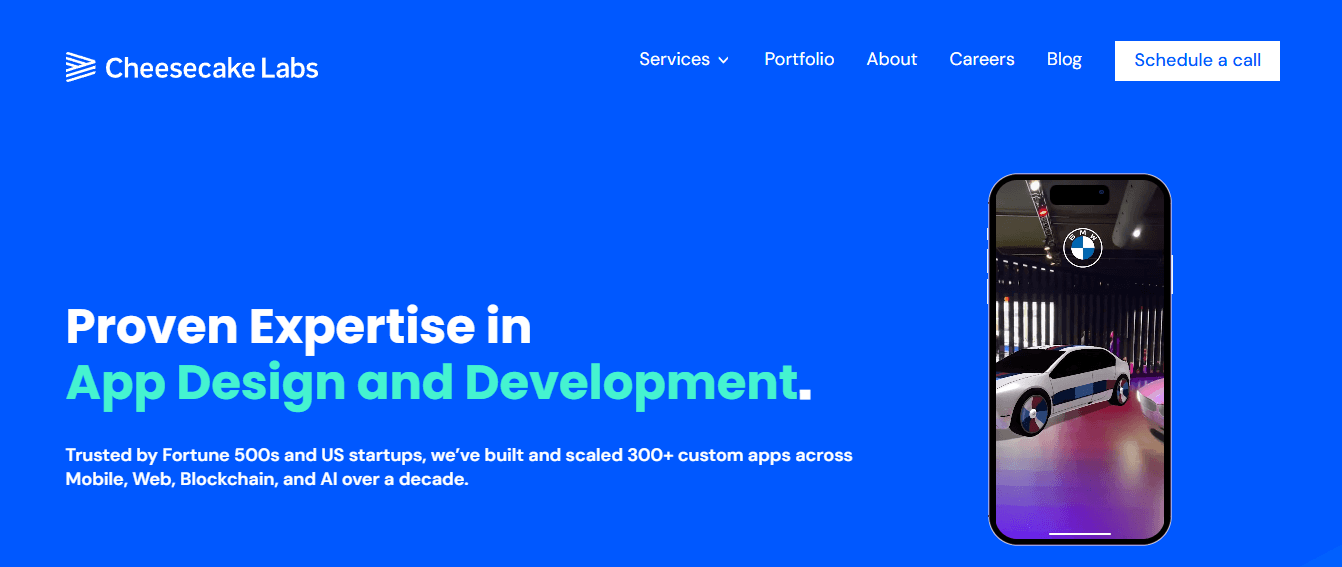Open the About page
The width and height of the screenshot is (1342, 567).
pyautogui.click(x=892, y=59)
